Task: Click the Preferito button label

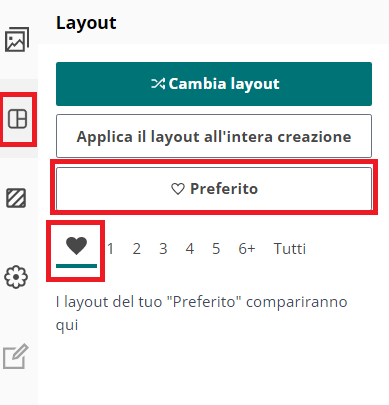Action: pos(224,189)
